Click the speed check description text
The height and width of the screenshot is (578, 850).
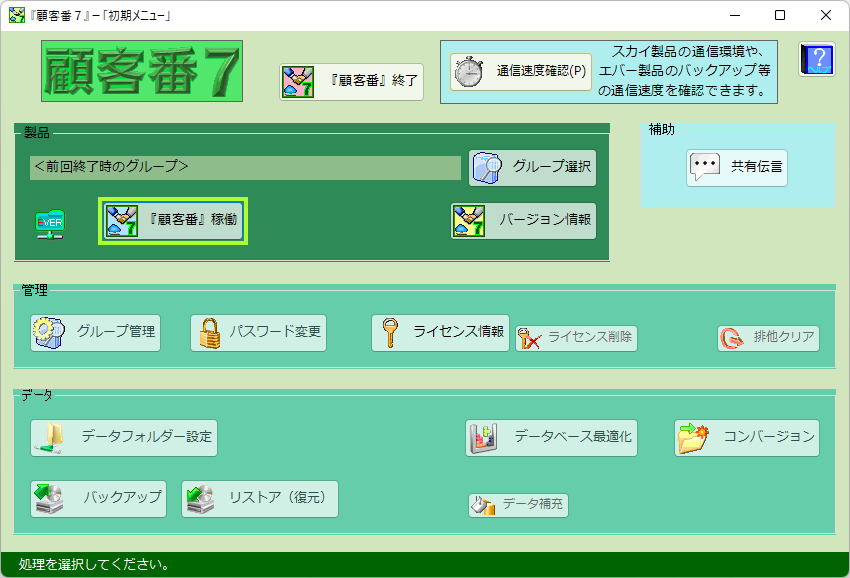[684, 71]
